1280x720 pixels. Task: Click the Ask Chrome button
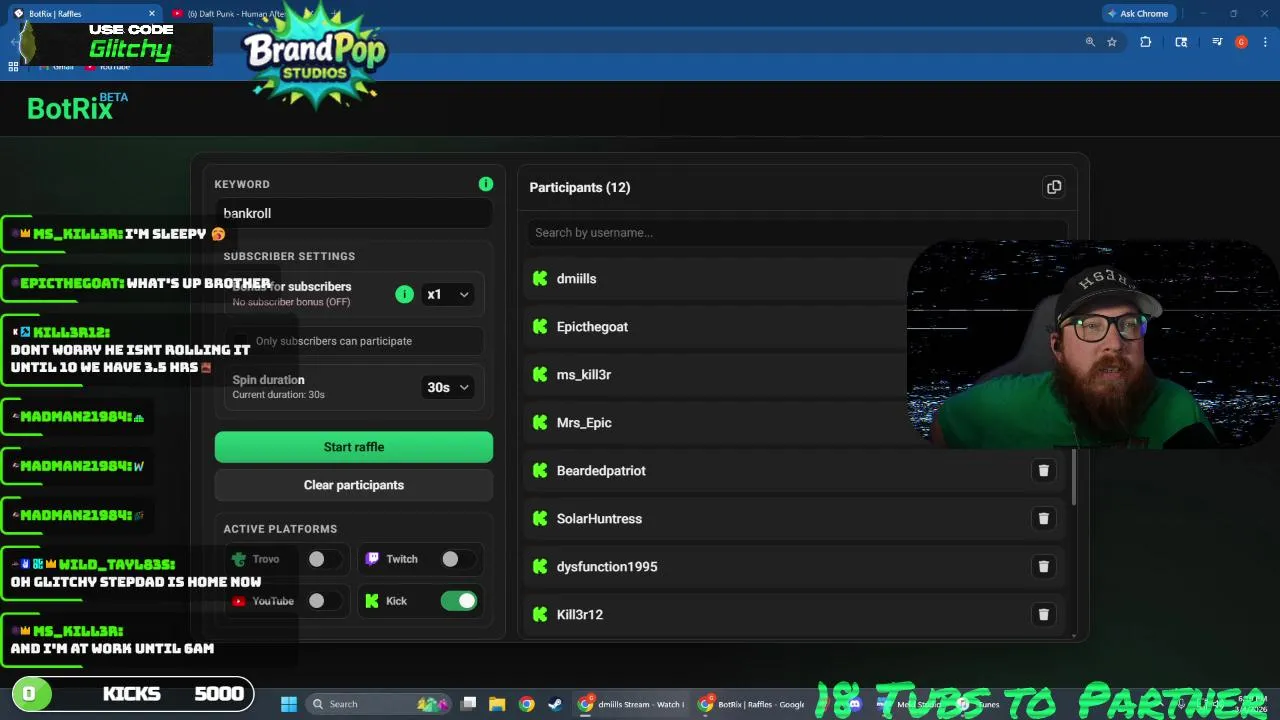1138,14
